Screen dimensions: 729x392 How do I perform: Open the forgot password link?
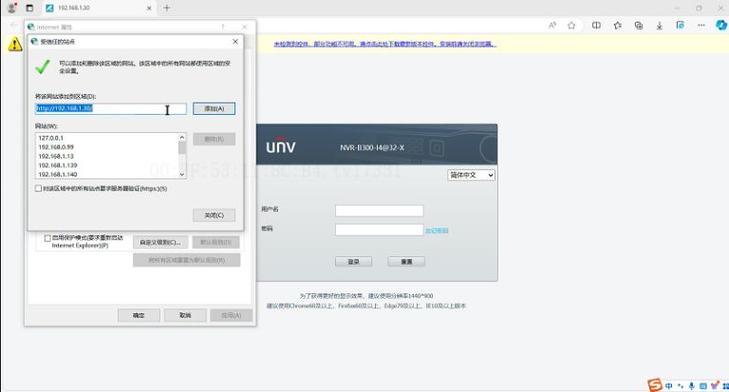click(x=437, y=231)
